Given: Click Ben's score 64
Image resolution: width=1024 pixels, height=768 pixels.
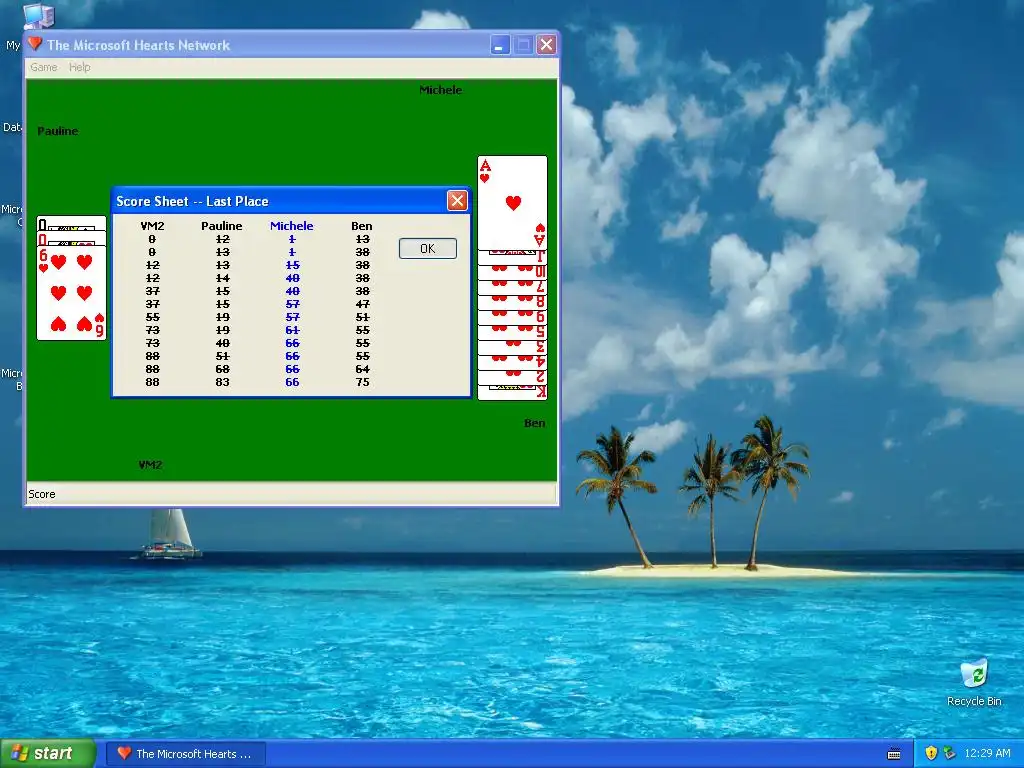Looking at the screenshot, I should point(362,369).
